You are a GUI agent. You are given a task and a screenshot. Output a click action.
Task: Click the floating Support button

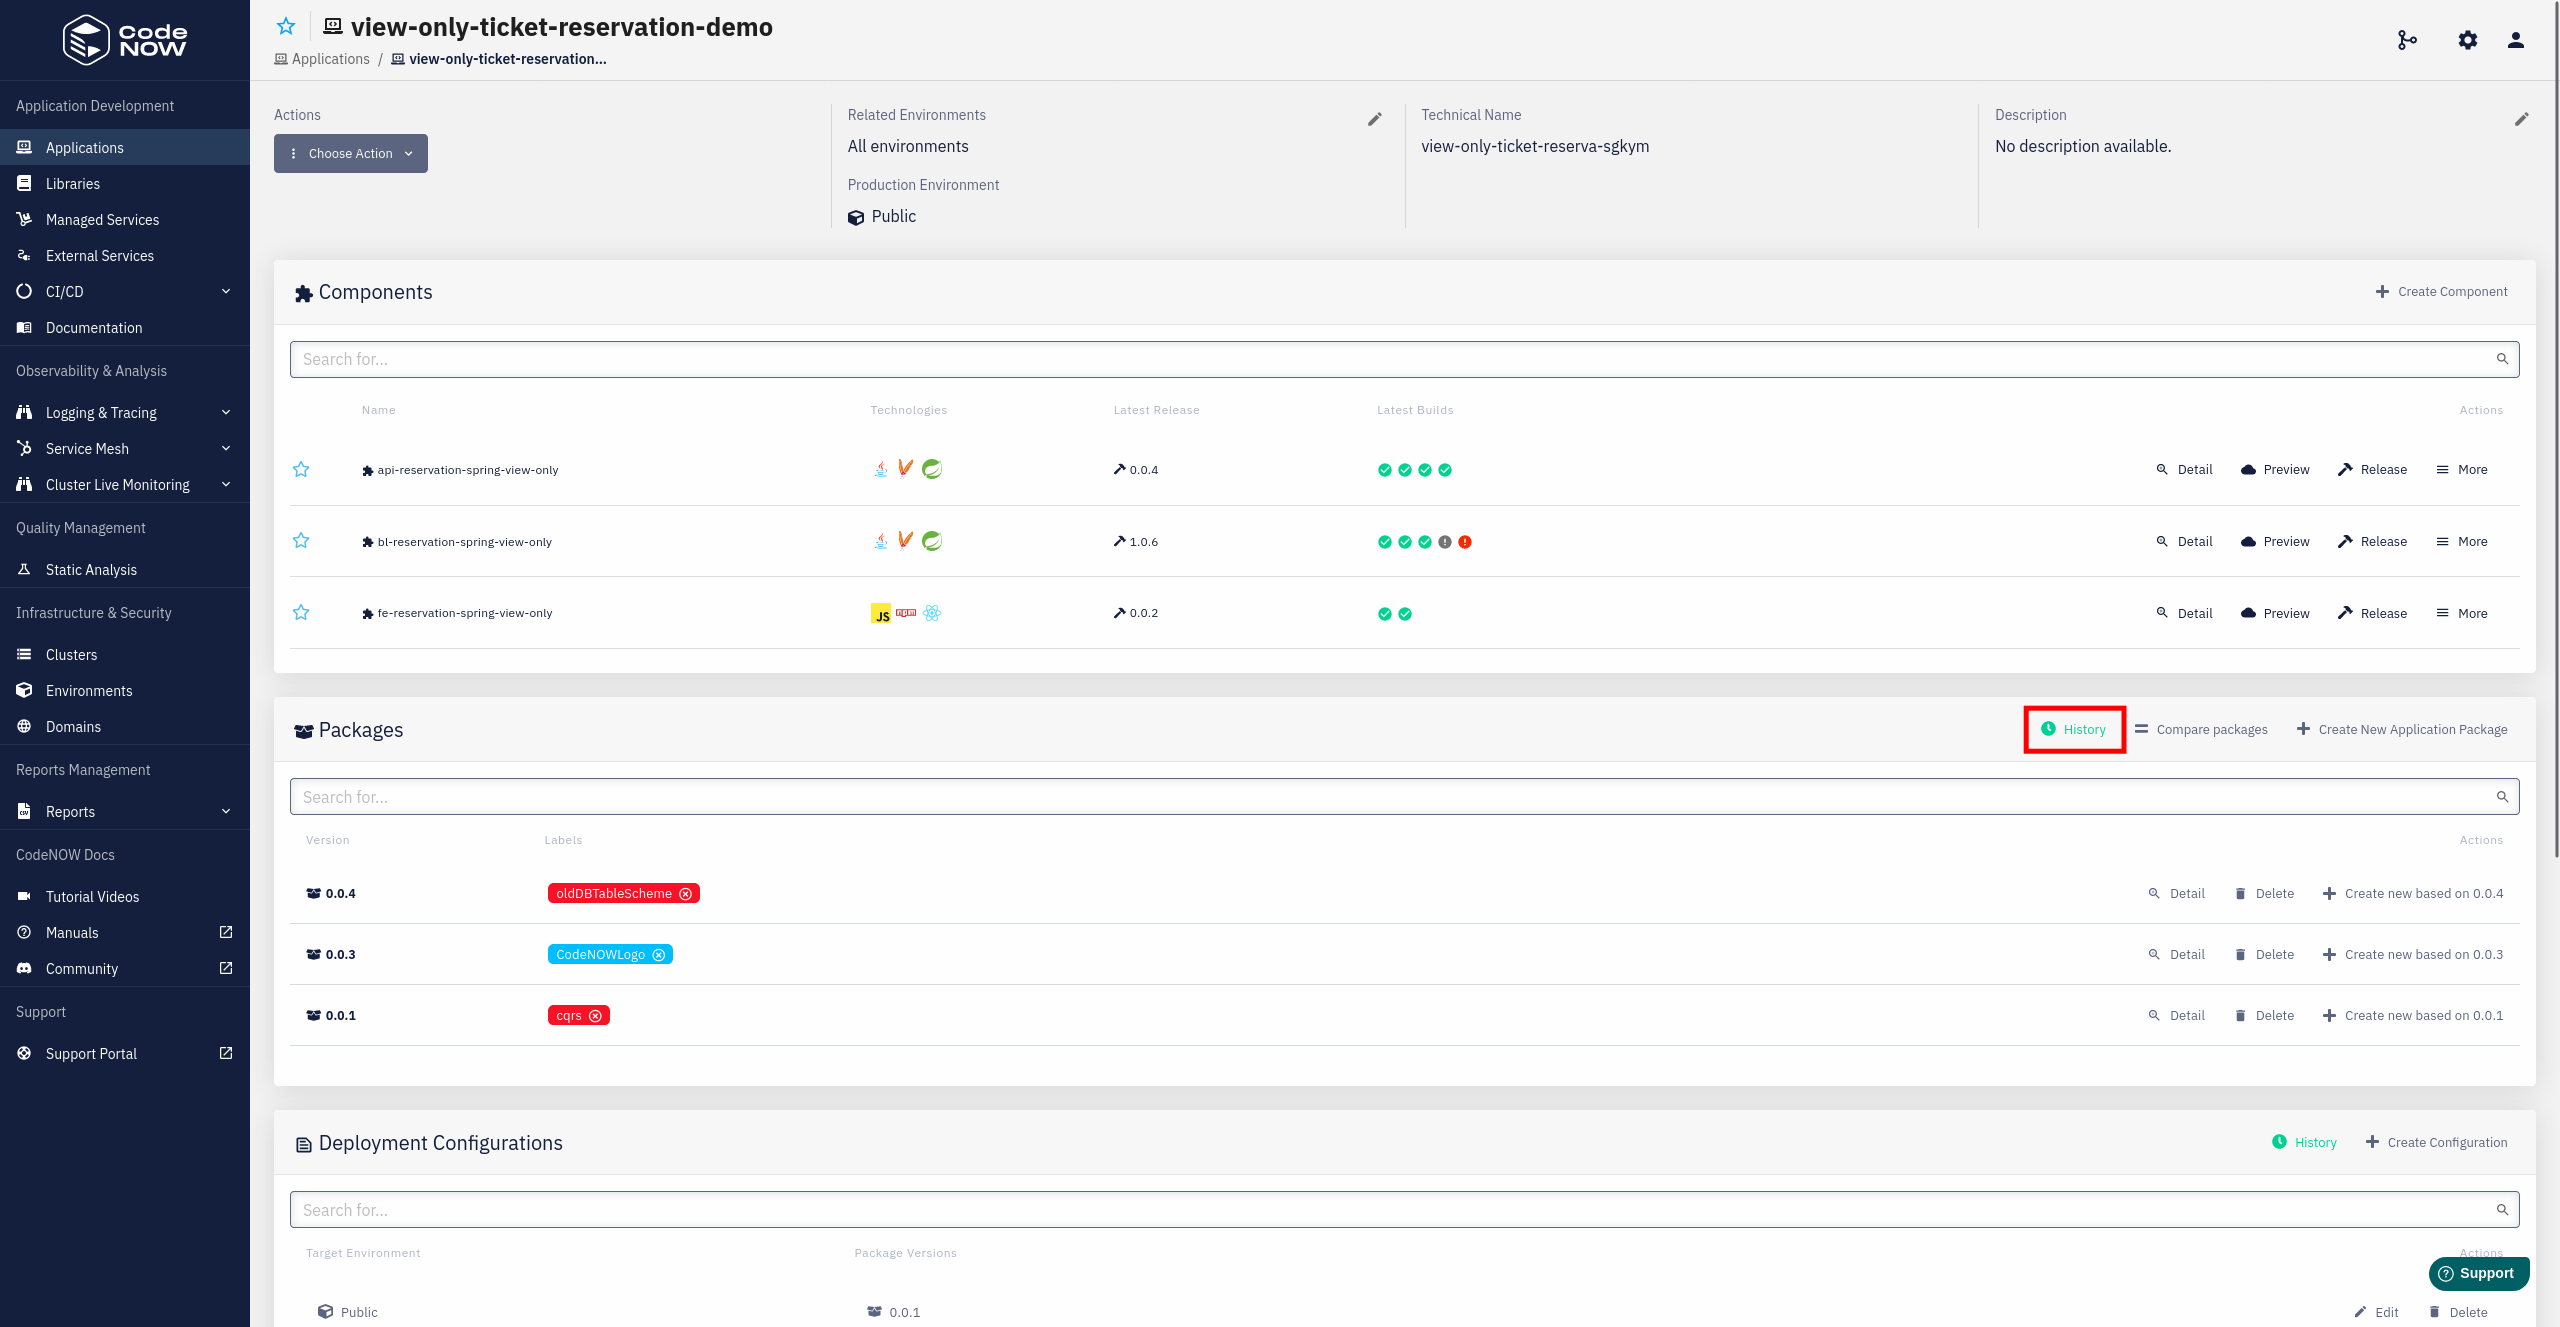(x=2478, y=1274)
